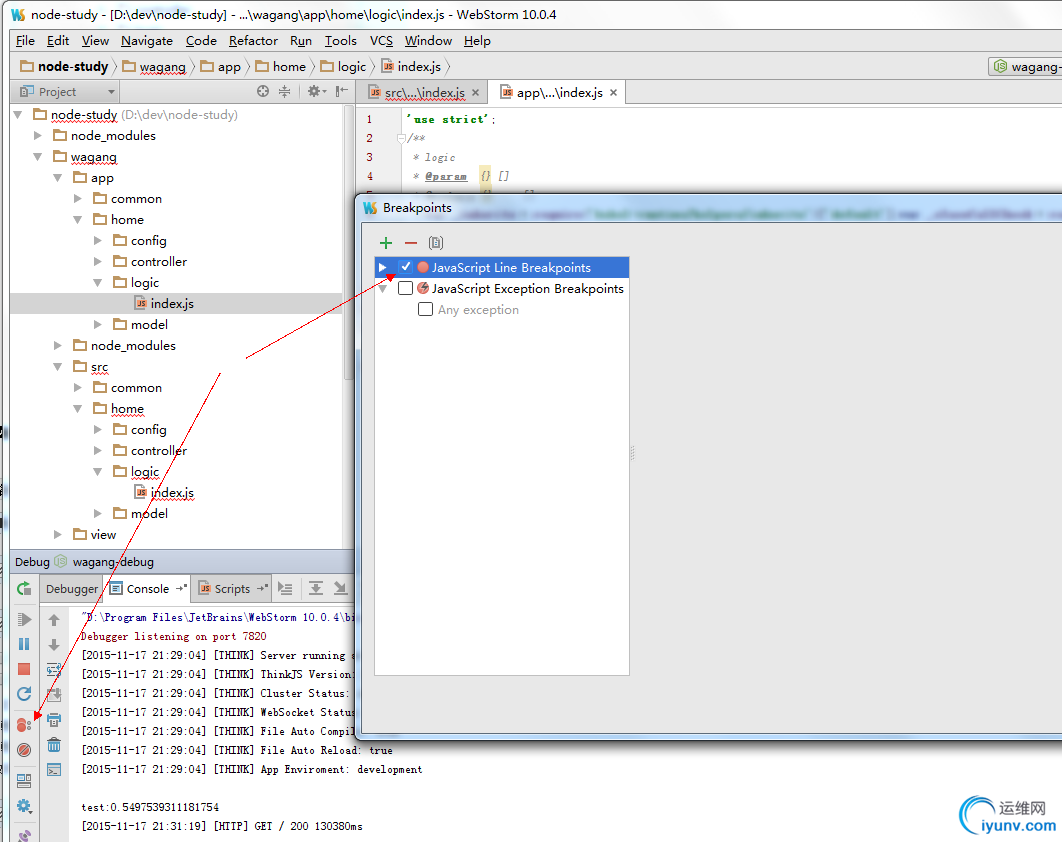Open debug settings gear dropdown

[24, 806]
